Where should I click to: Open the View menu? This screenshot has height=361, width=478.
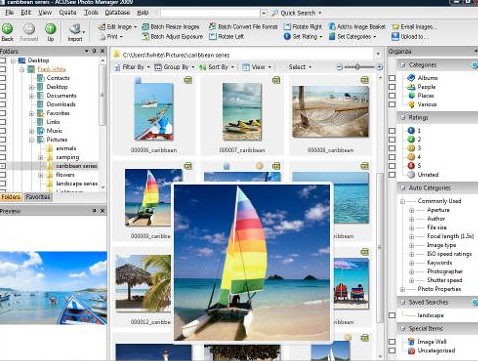click(45, 13)
